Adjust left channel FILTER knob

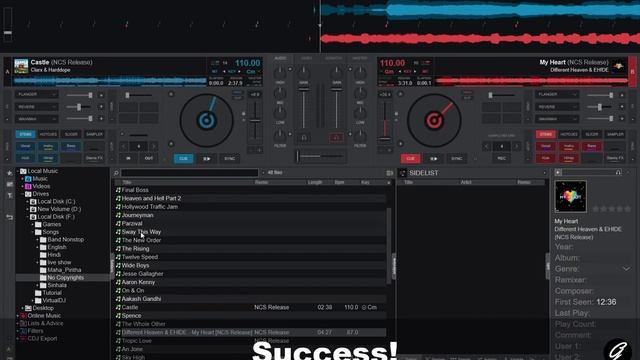pyautogui.click(x=280, y=136)
